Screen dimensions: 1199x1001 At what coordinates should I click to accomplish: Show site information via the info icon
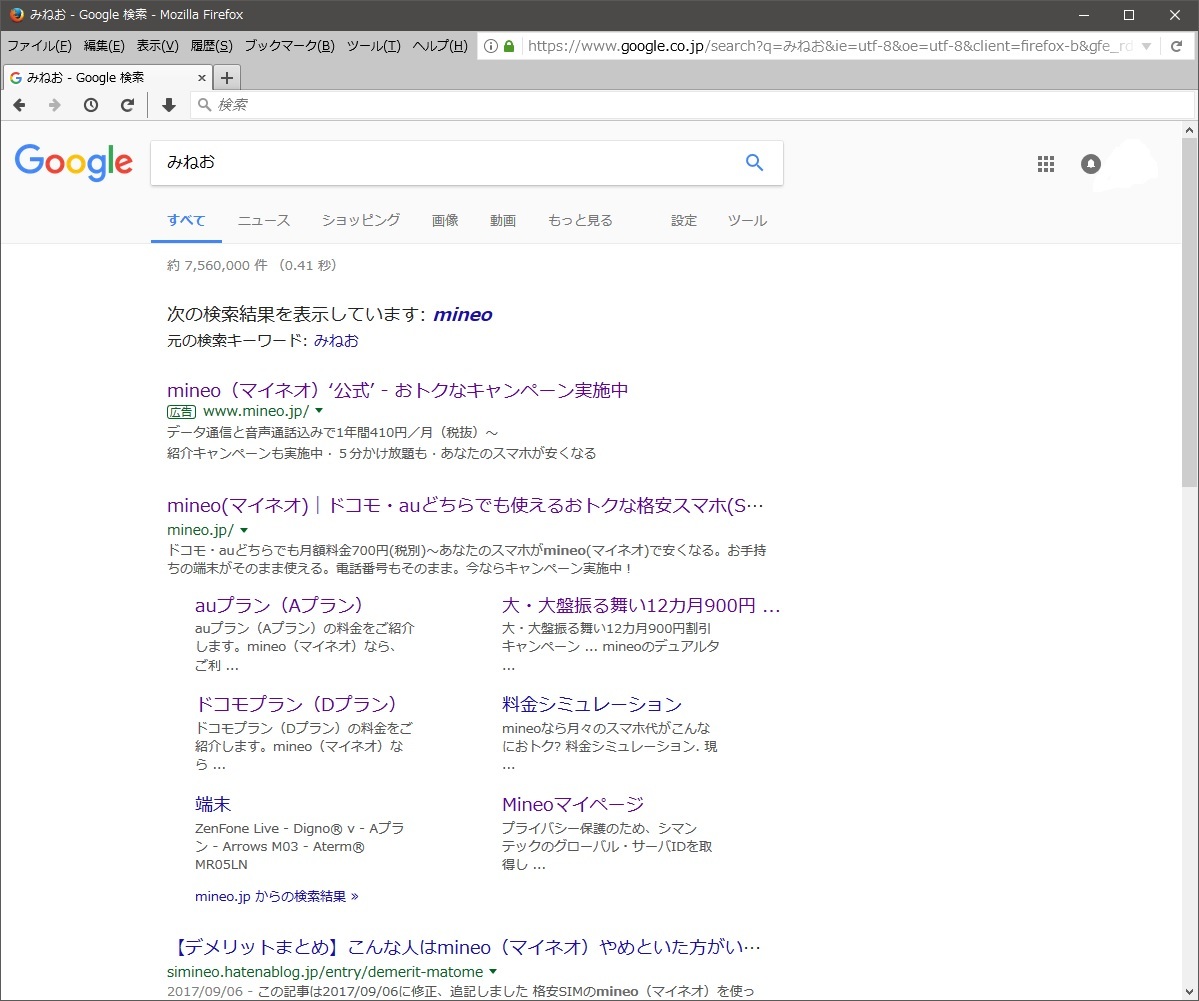pos(491,46)
